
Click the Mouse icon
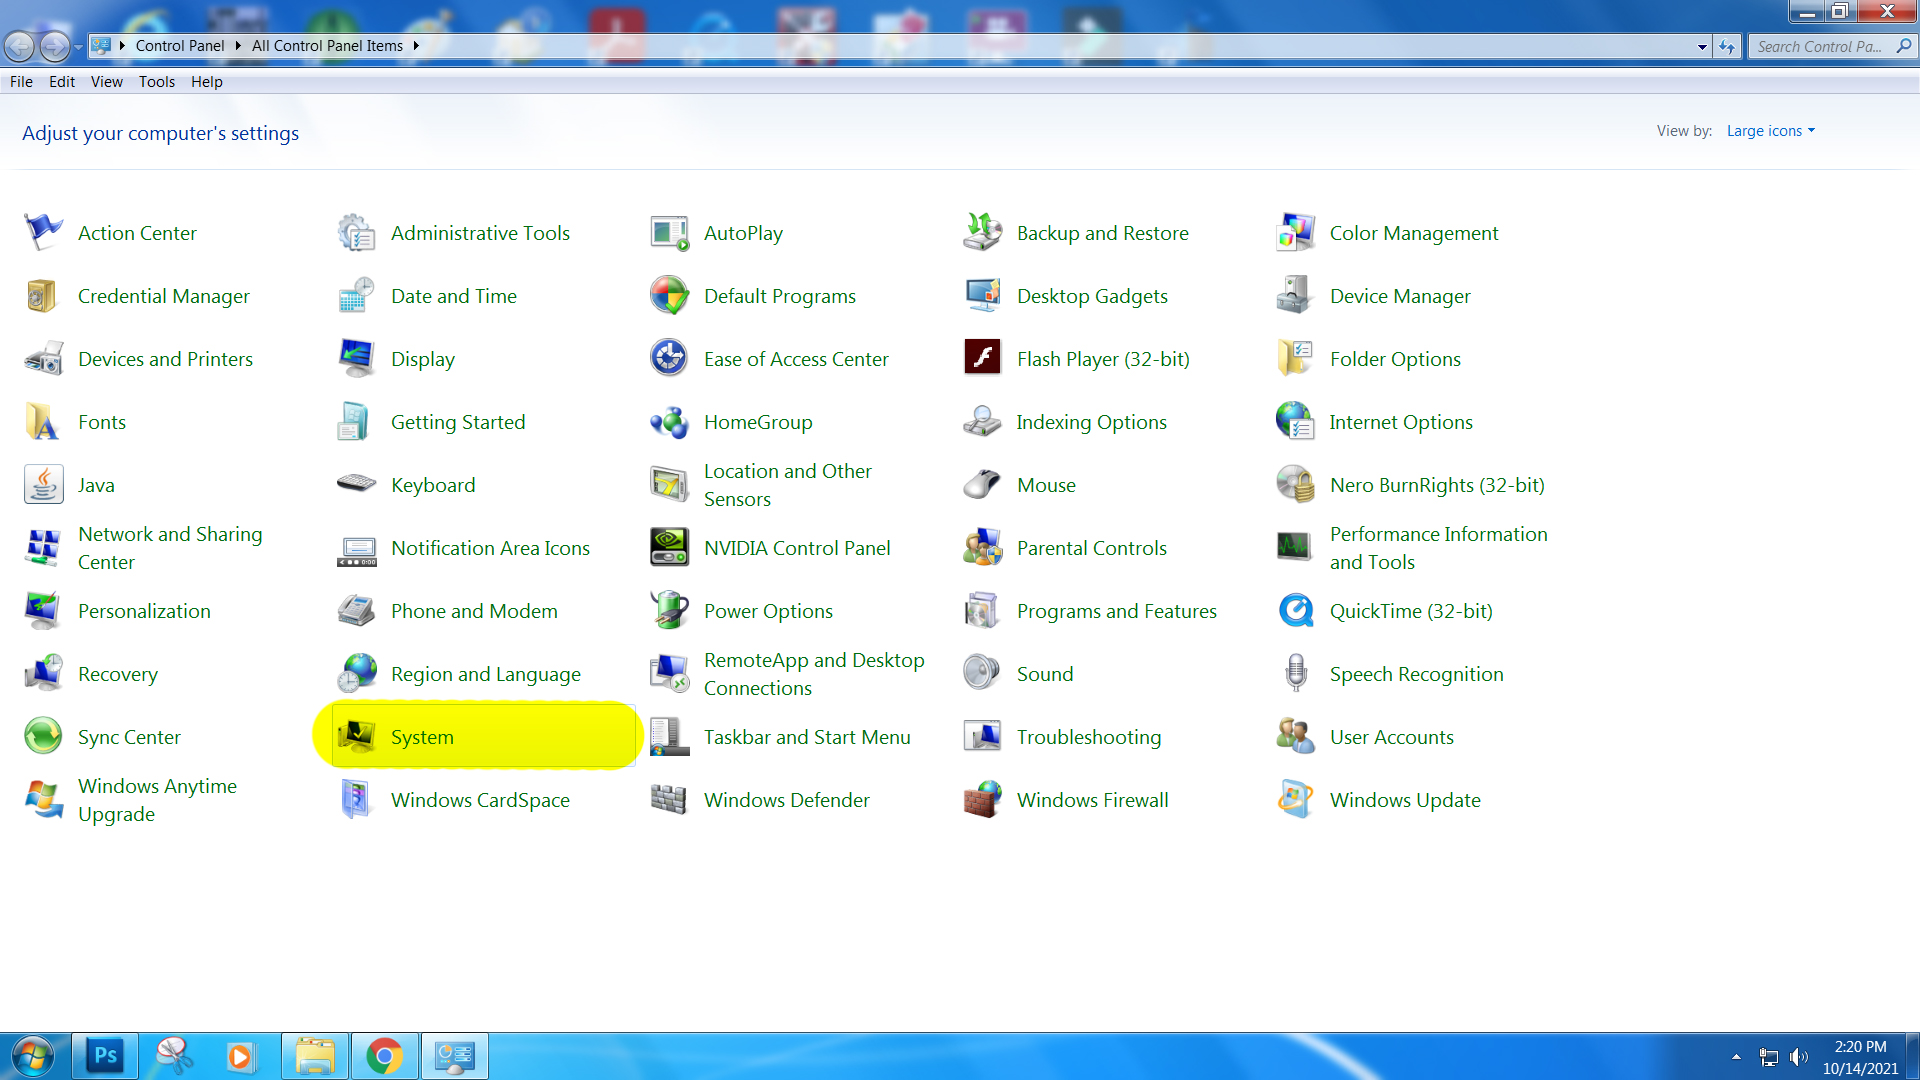(x=982, y=485)
